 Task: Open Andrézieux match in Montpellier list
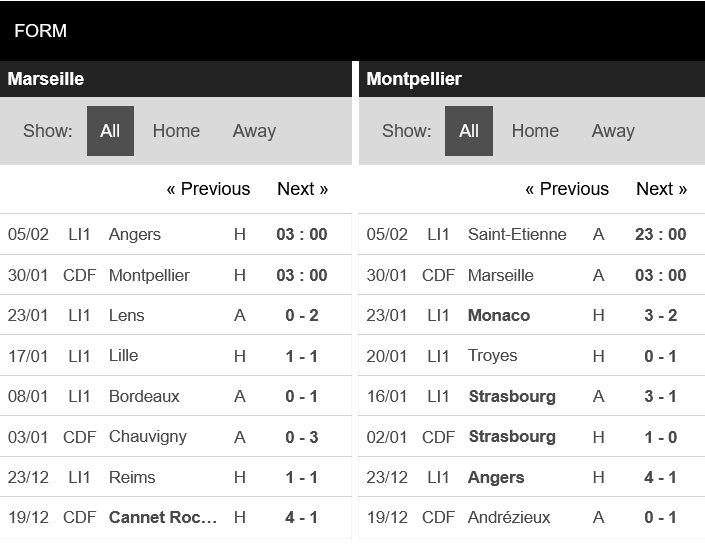tap(509, 517)
